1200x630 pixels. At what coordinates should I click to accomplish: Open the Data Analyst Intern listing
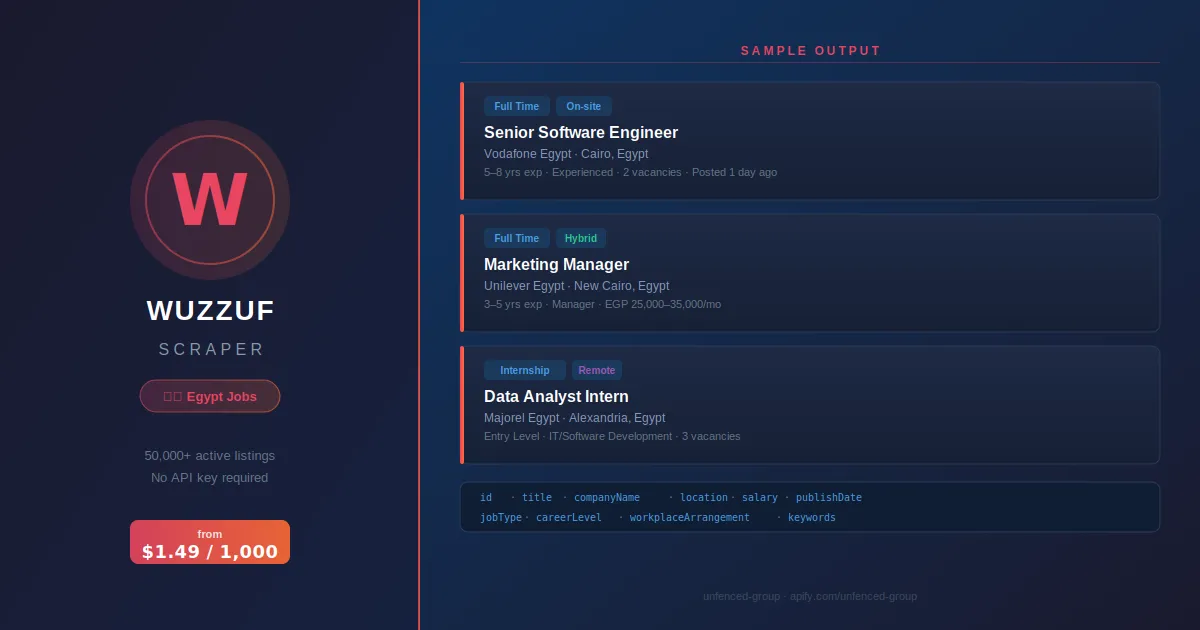pyautogui.click(x=556, y=396)
